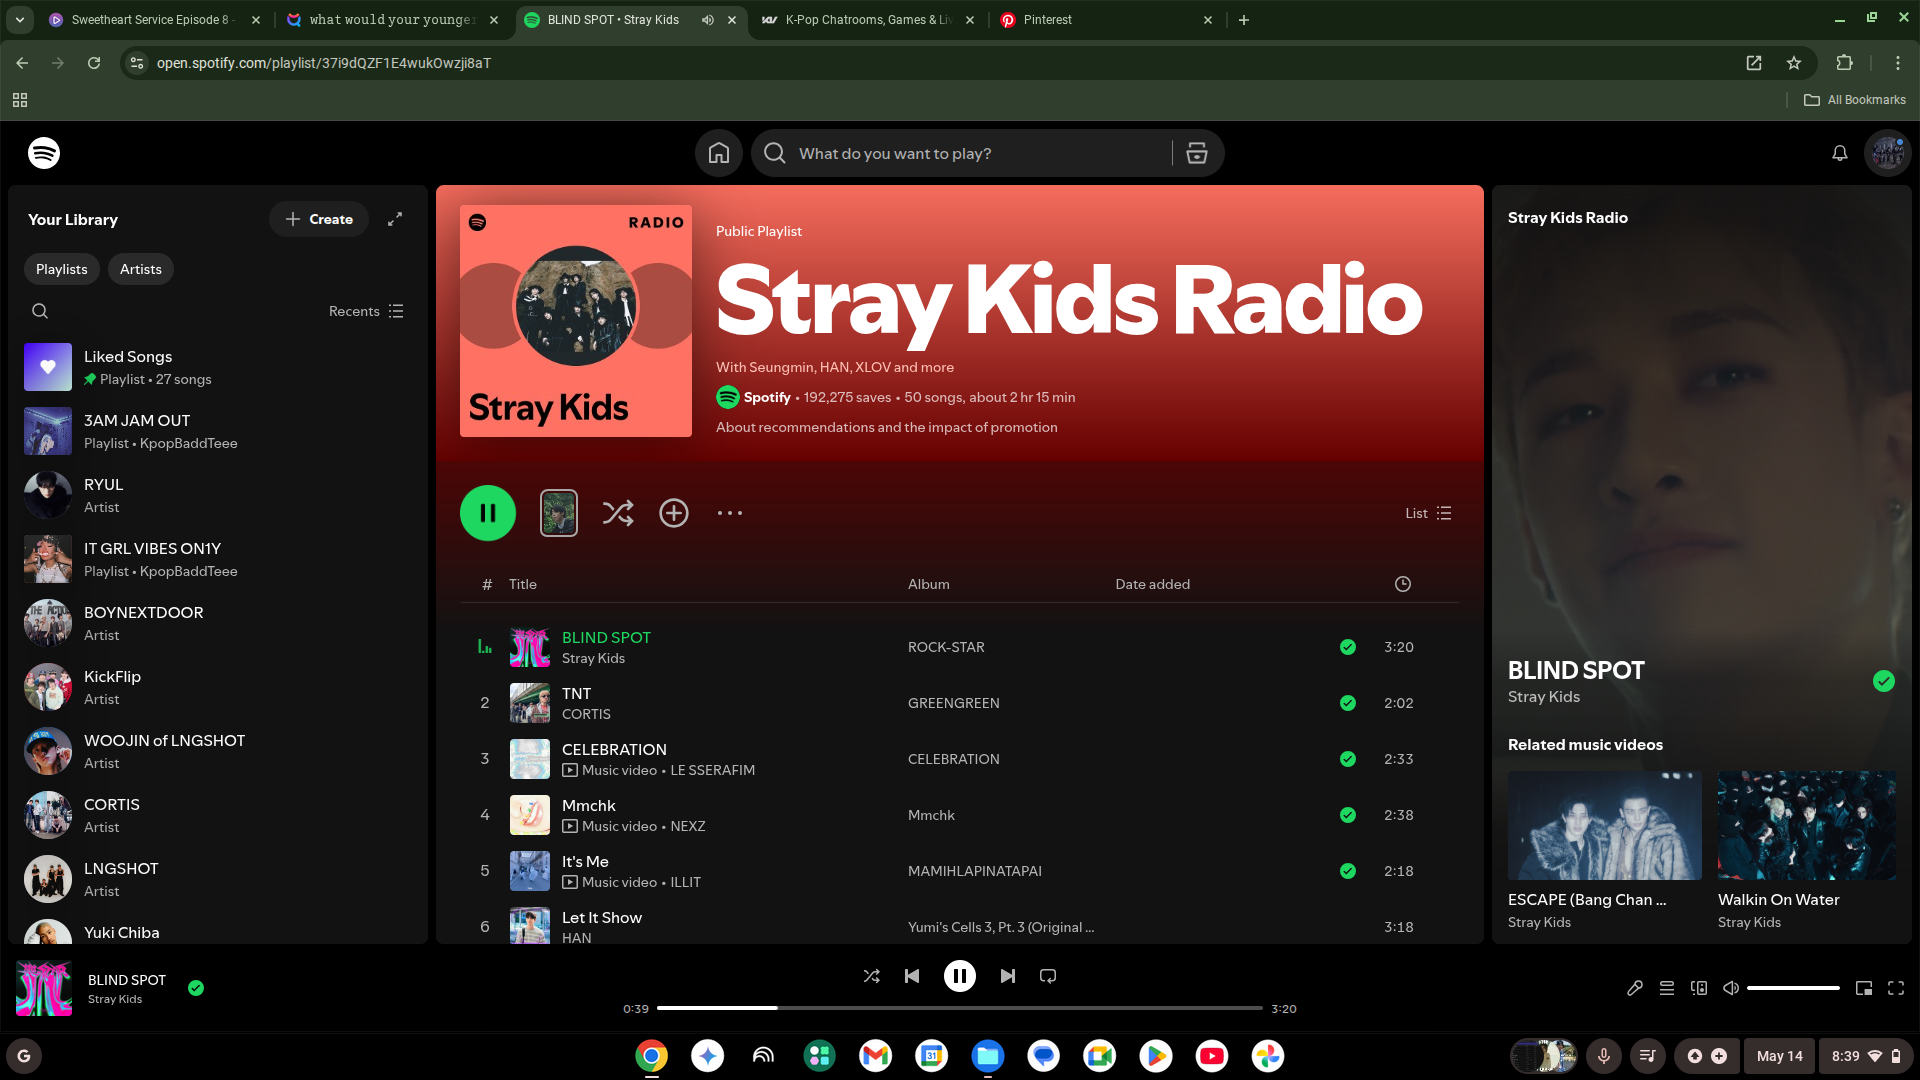Open the Browse icon in search bar
The width and height of the screenshot is (1920, 1080).
(1197, 153)
